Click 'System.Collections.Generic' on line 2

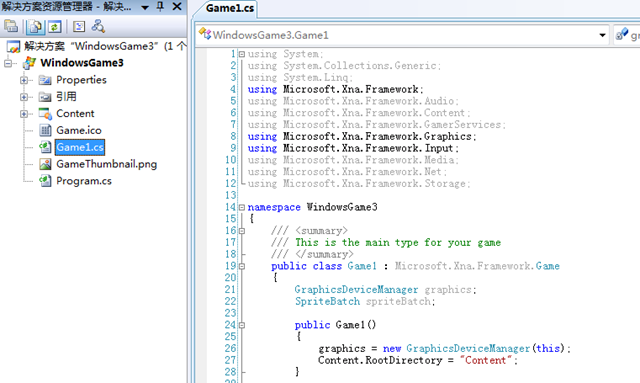click(x=360, y=66)
